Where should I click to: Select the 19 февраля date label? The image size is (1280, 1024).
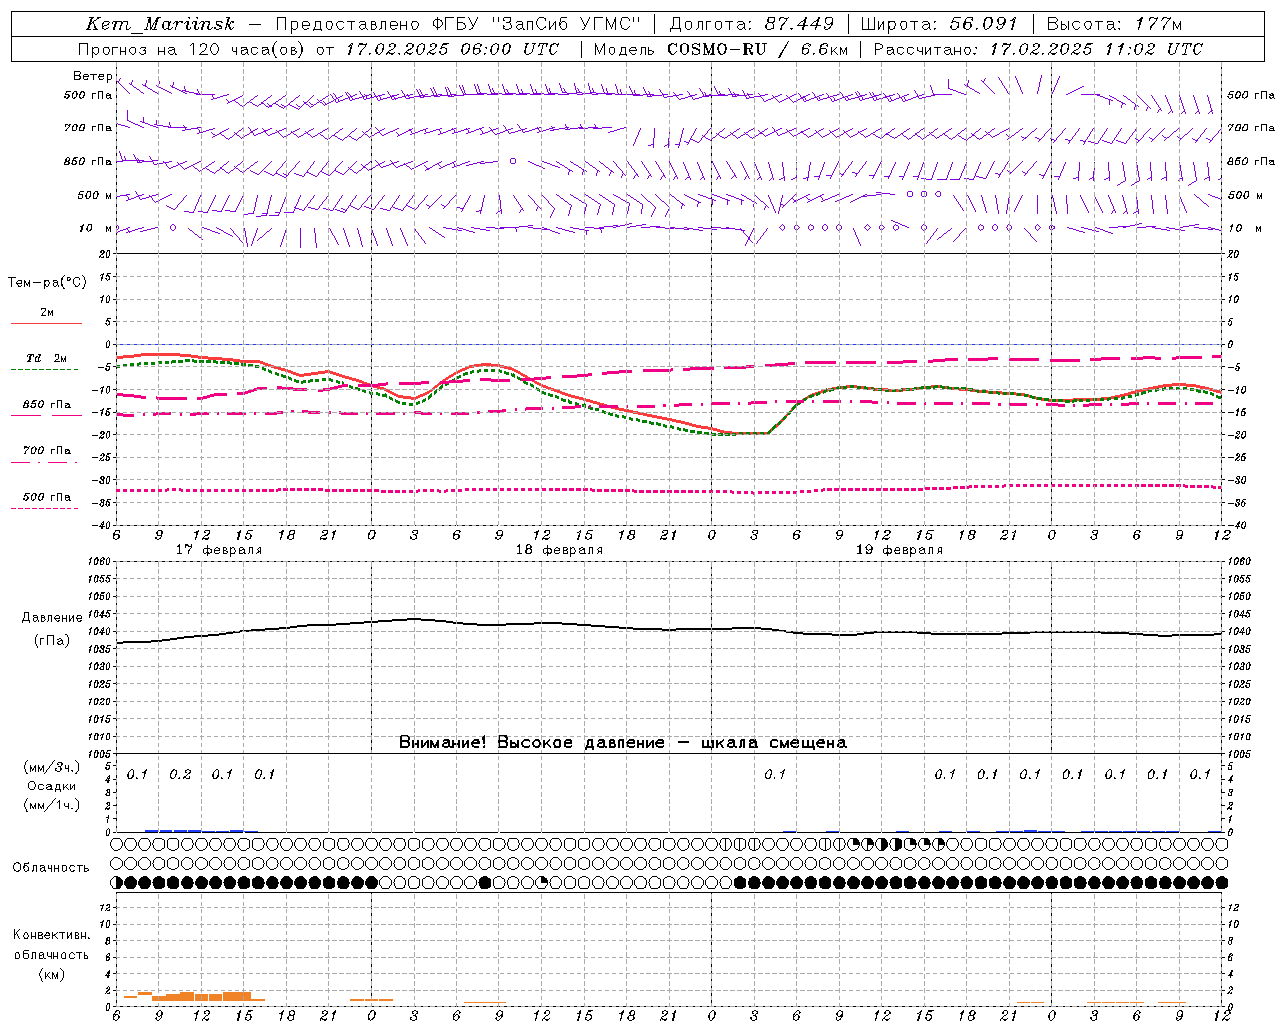coord(899,550)
